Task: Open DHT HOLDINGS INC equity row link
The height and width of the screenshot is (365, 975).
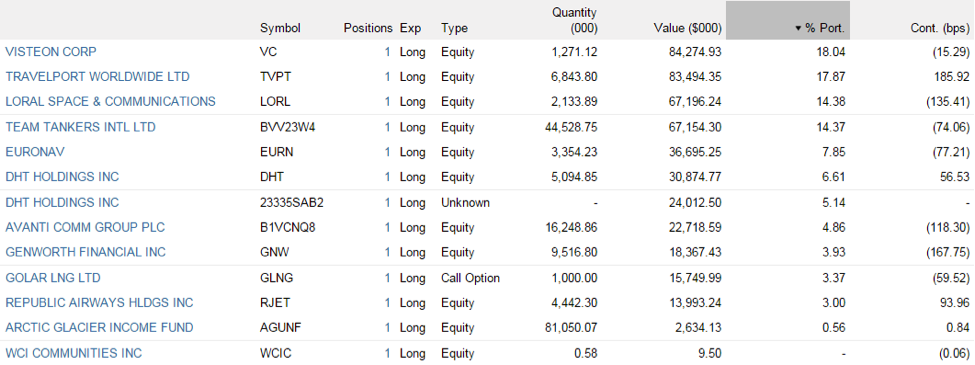Action: pos(62,177)
